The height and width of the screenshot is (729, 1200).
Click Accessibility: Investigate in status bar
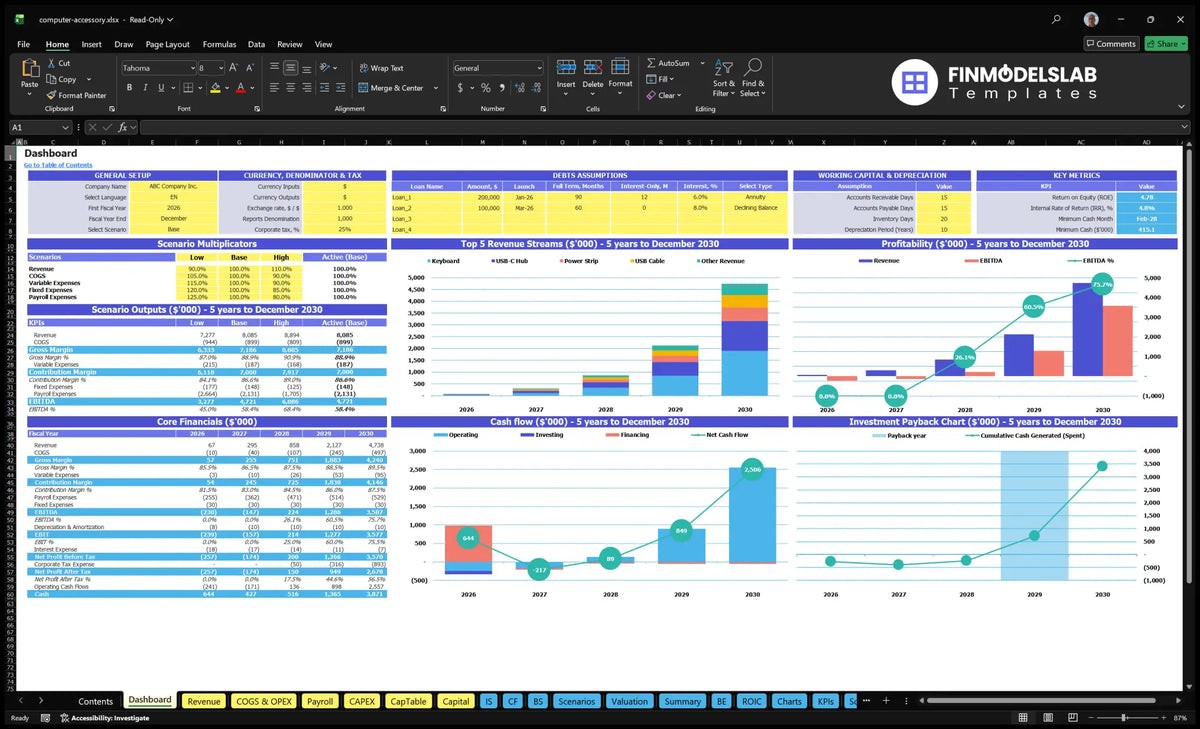click(104, 718)
